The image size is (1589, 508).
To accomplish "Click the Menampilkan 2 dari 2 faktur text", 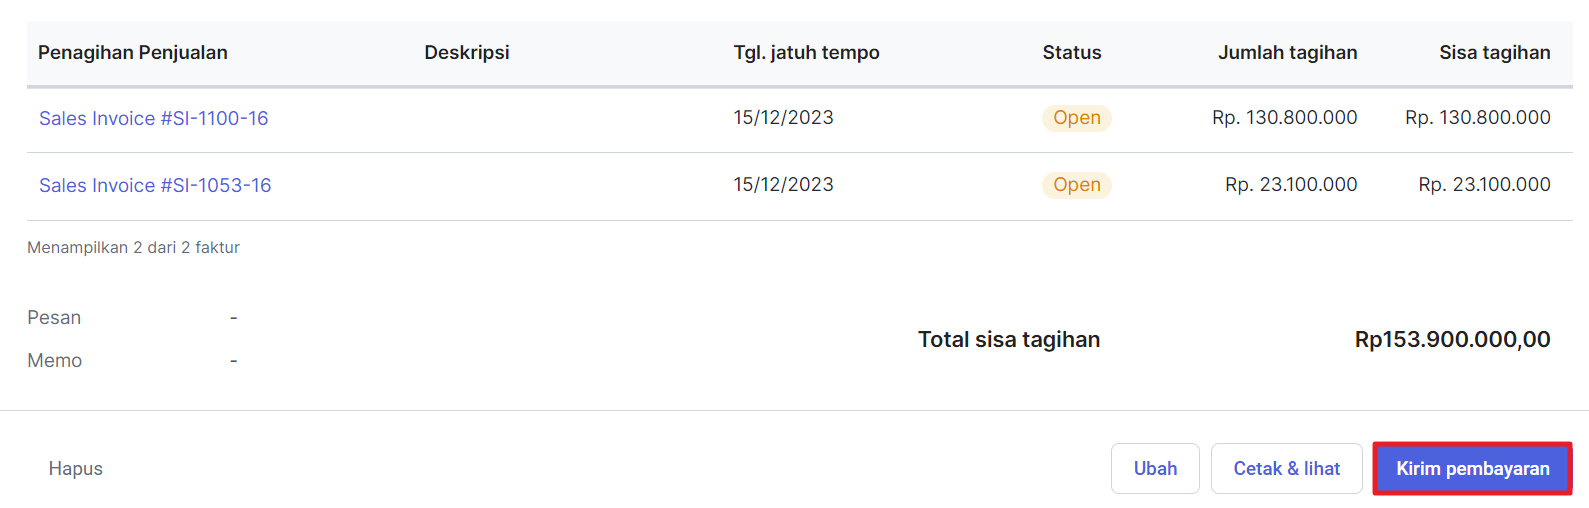I will click(x=133, y=248).
